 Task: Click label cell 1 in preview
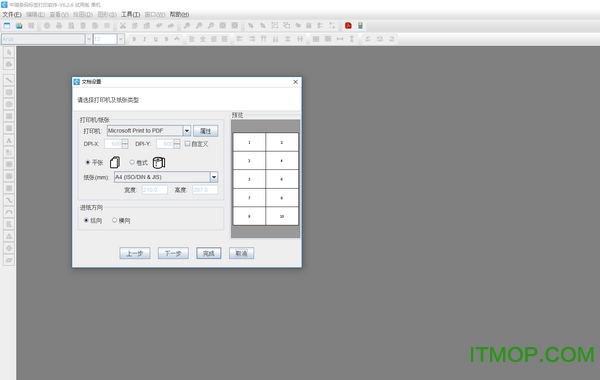click(x=249, y=142)
